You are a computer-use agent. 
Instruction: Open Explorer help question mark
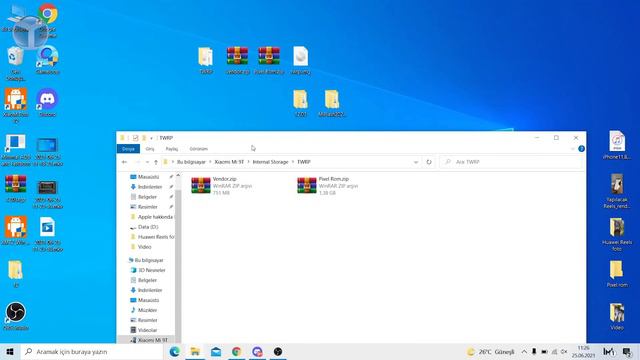(582, 149)
